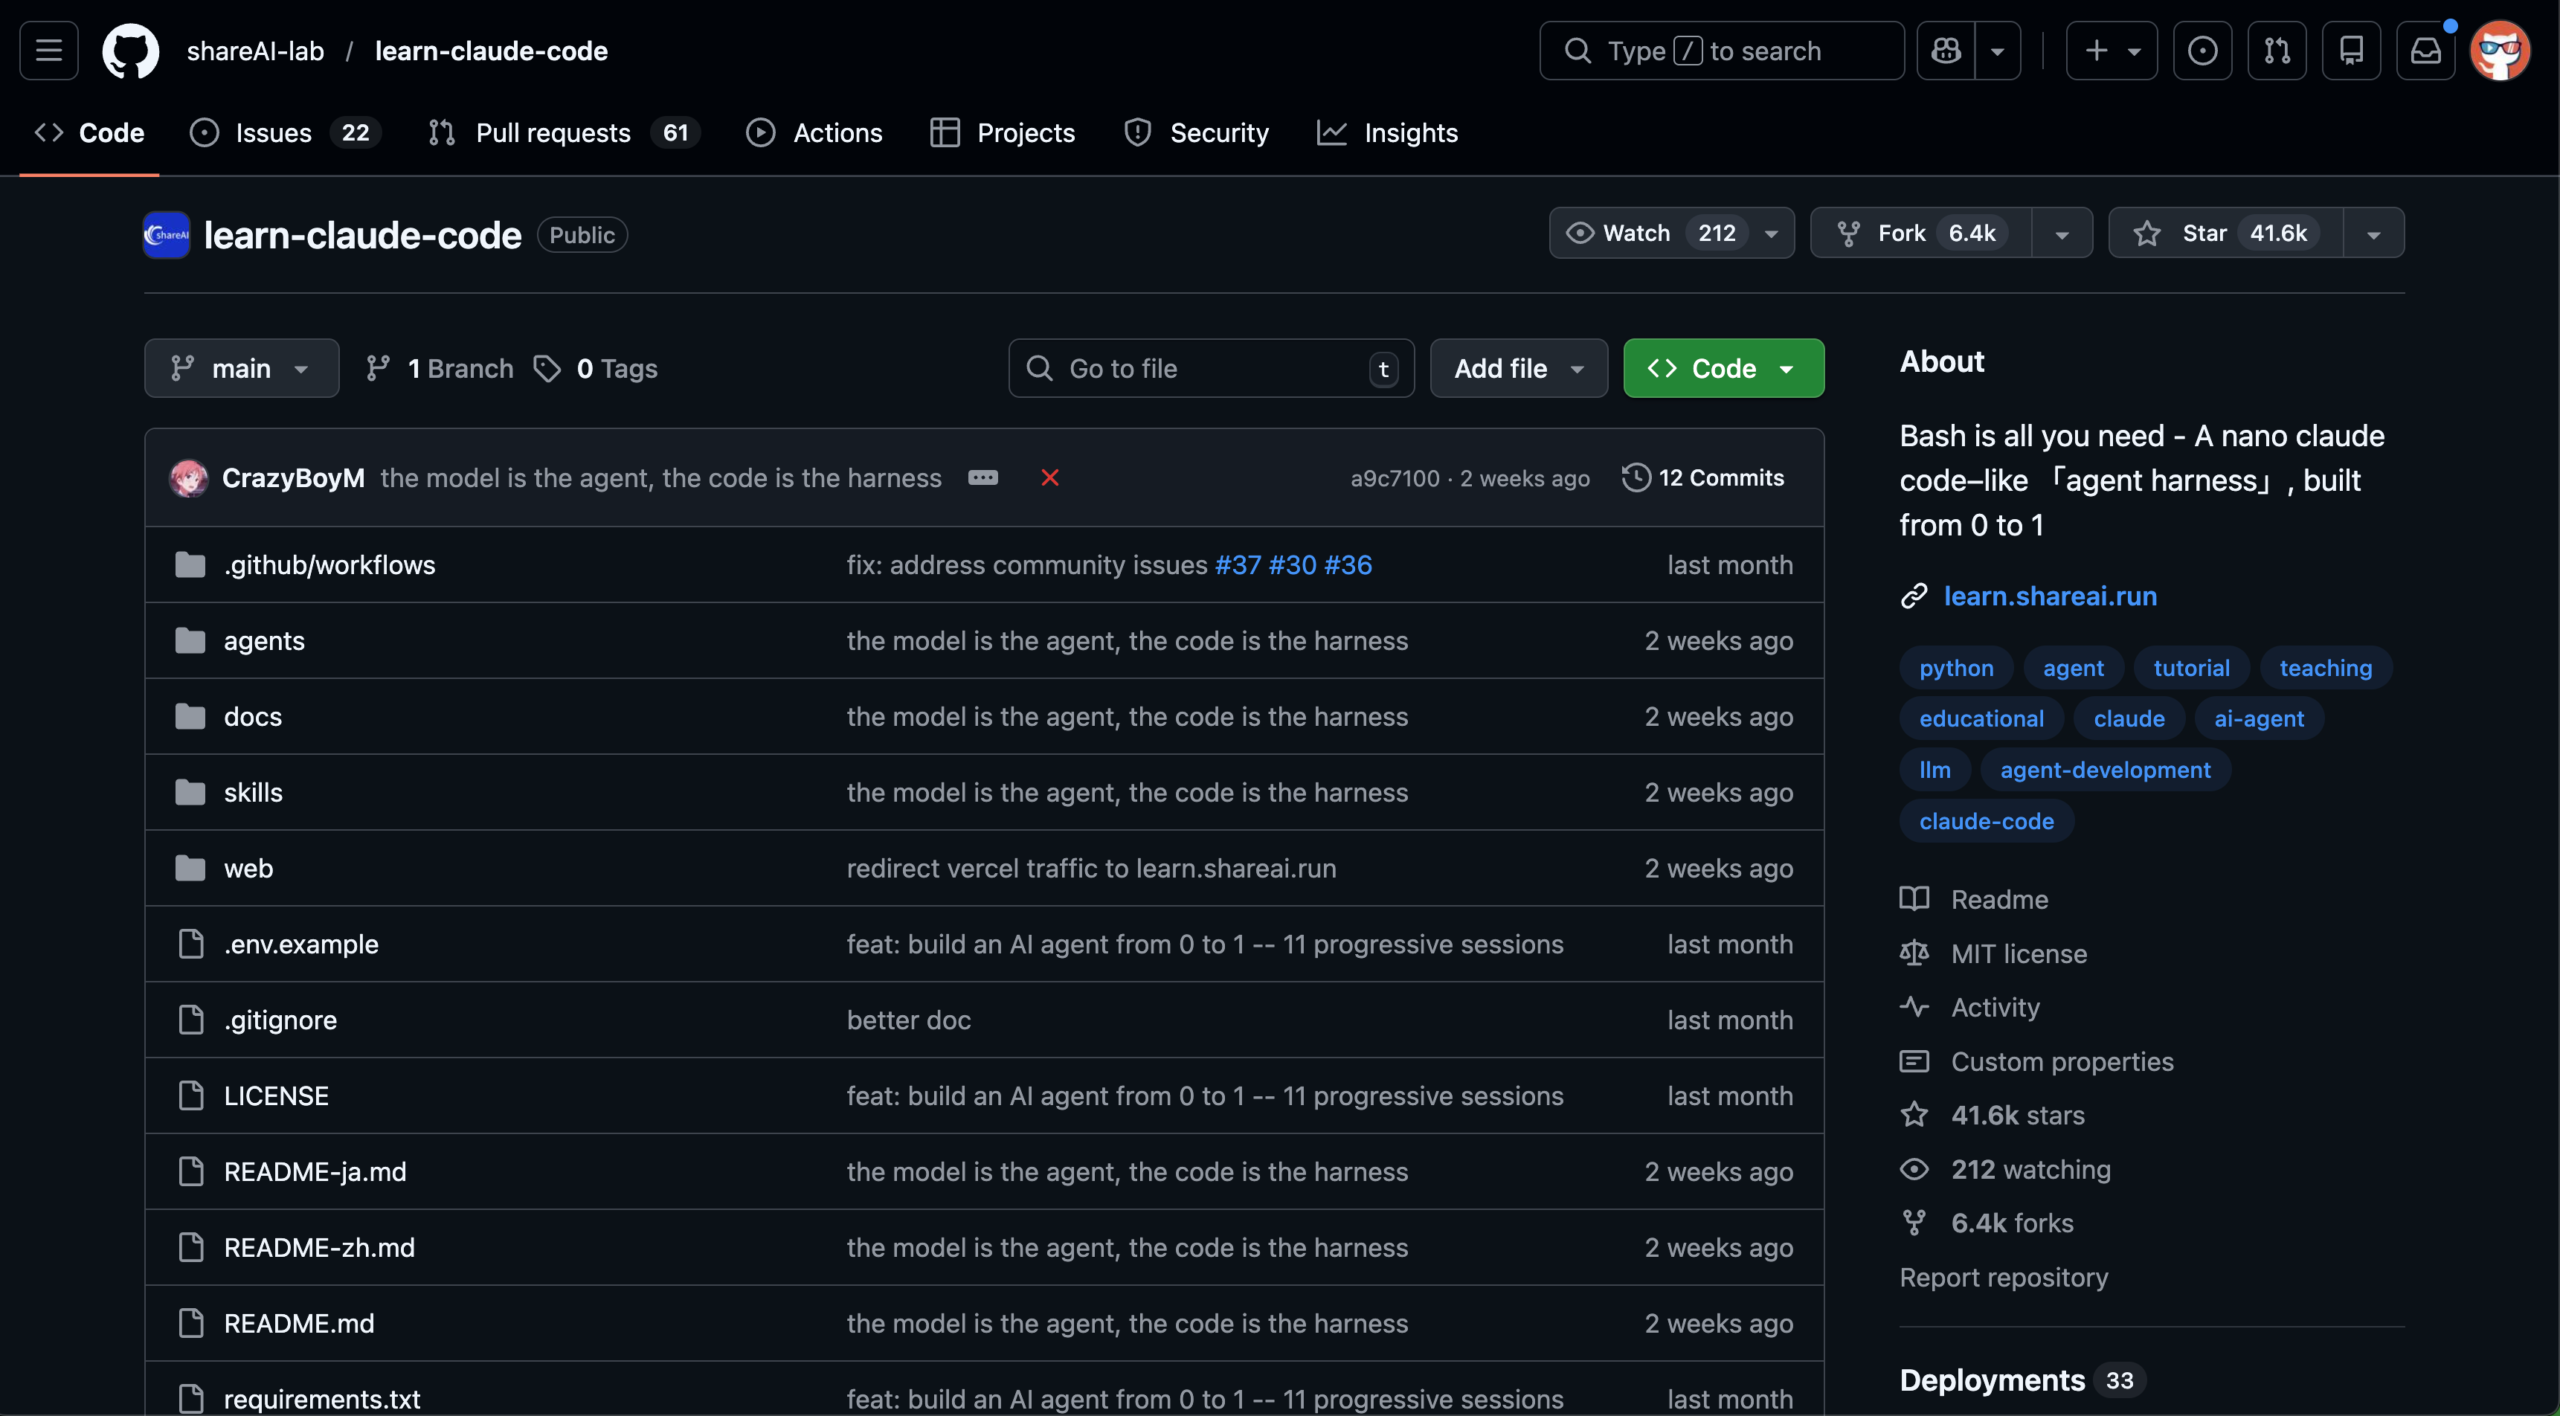
Task: Switch to the Pull requests tab
Action: [x=552, y=133]
